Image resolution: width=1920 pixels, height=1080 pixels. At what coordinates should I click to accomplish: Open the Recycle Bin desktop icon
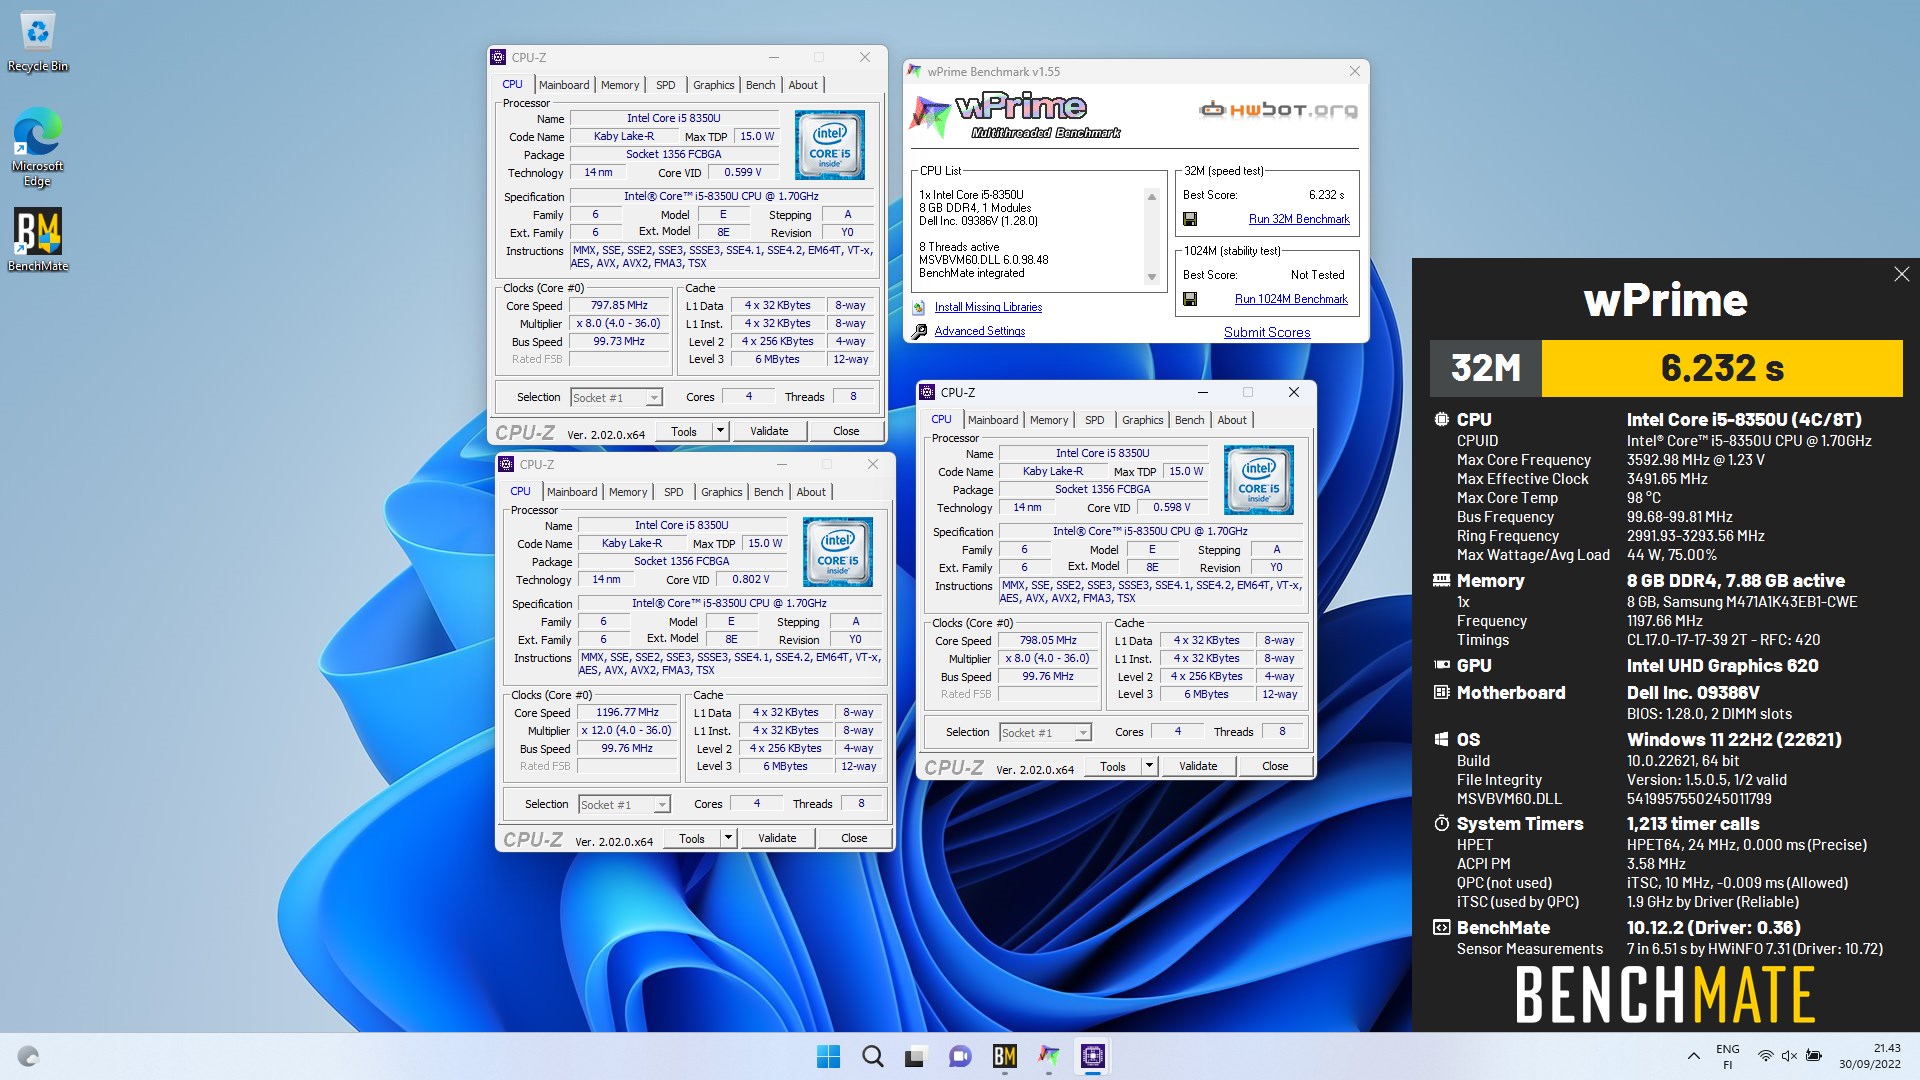37,42
